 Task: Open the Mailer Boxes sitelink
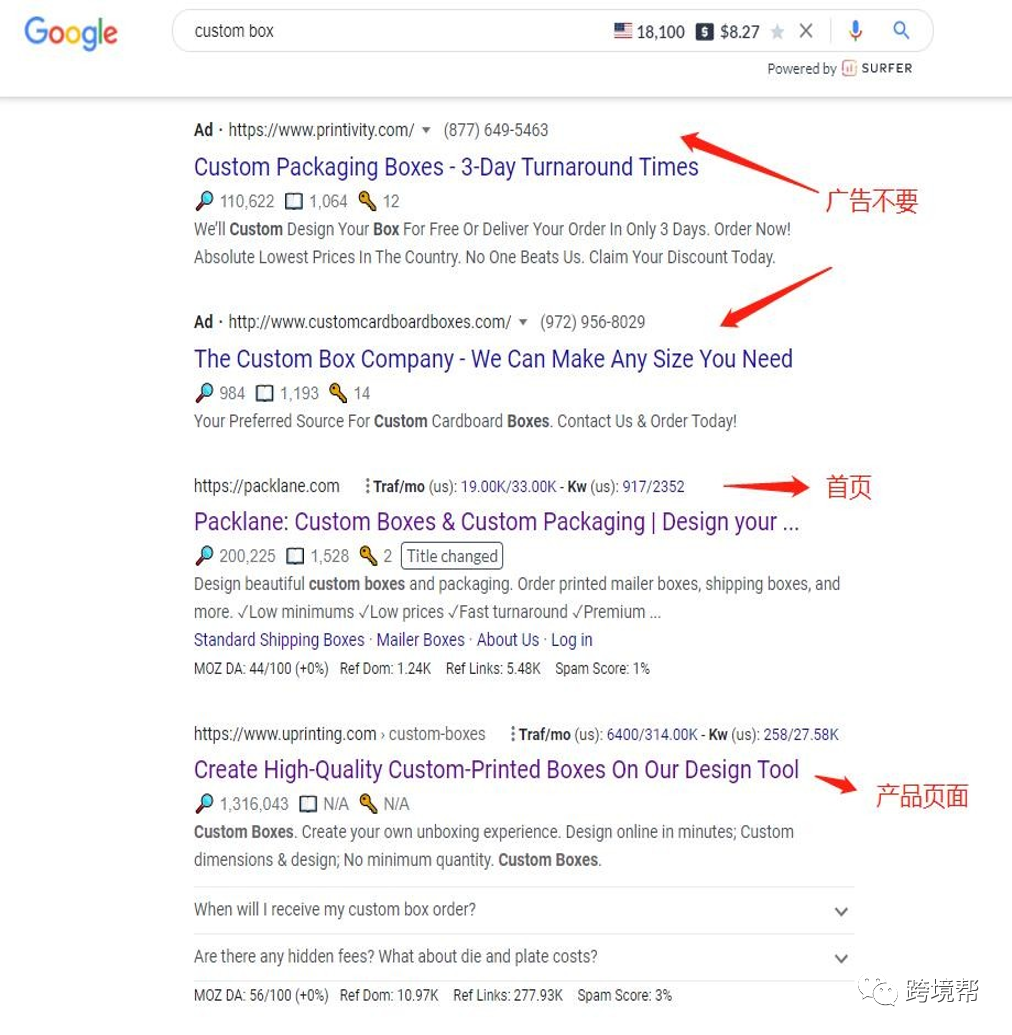pos(421,640)
